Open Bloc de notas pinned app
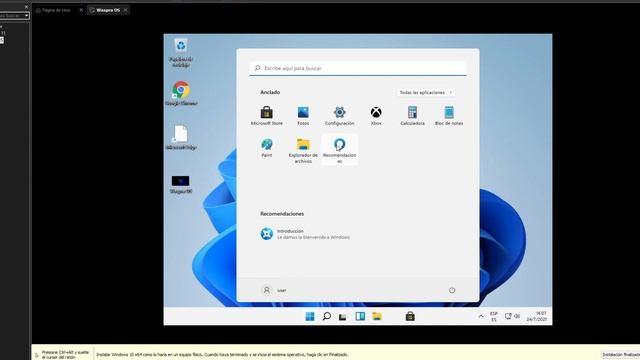The image size is (640, 360). click(449, 116)
